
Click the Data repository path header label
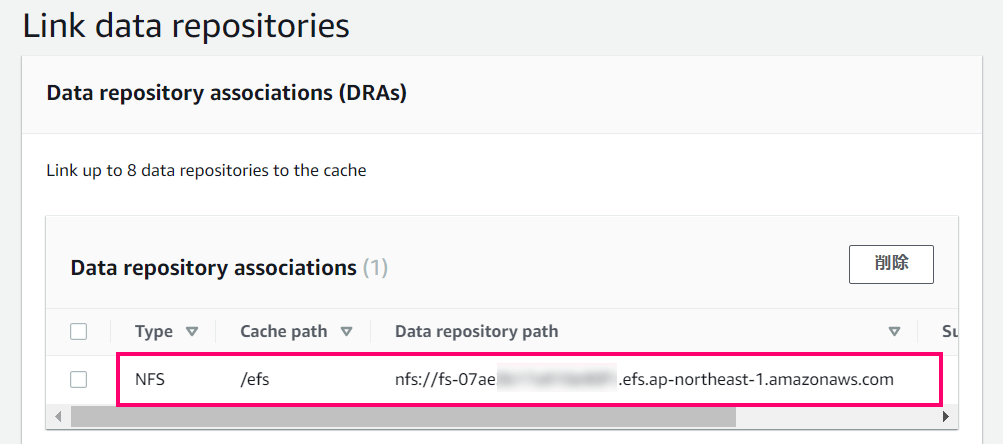pyautogui.click(x=477, y=332)
